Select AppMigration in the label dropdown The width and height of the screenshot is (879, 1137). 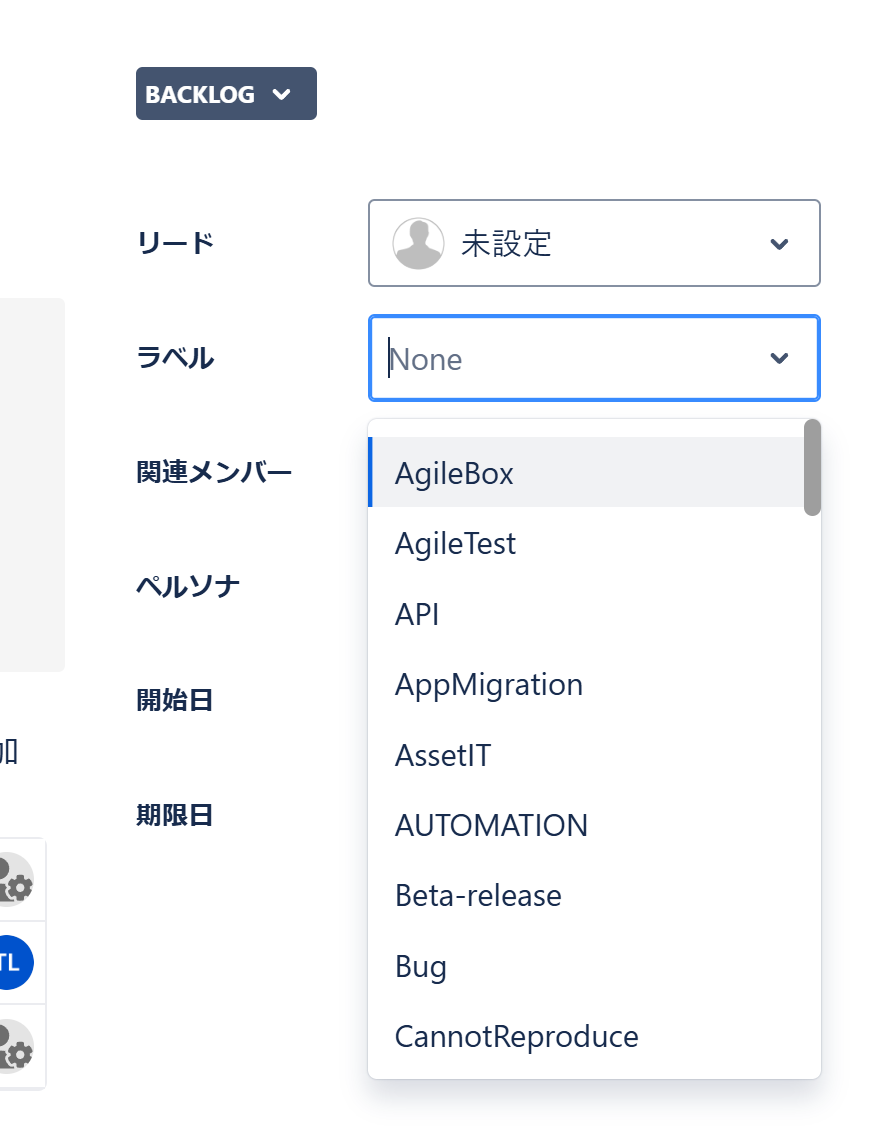click(488, 685)
